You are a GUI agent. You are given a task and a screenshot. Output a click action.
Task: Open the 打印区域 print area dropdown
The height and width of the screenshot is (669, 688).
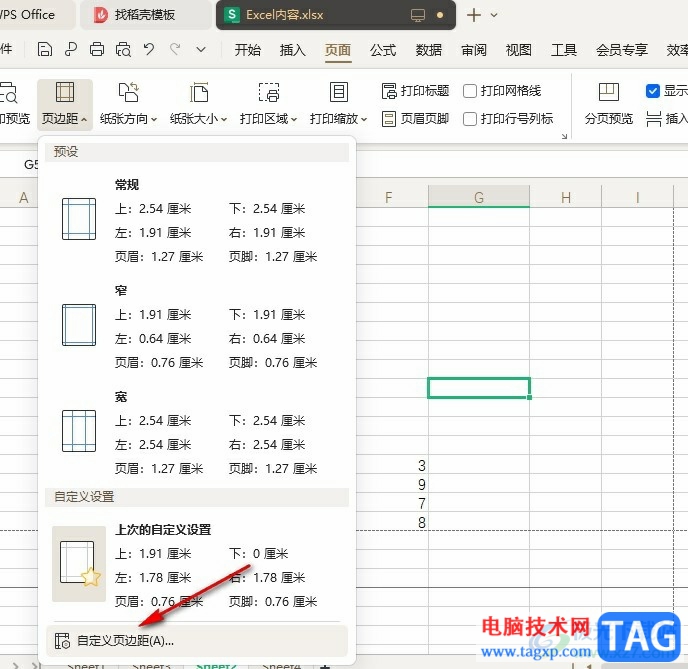(269, 104)
